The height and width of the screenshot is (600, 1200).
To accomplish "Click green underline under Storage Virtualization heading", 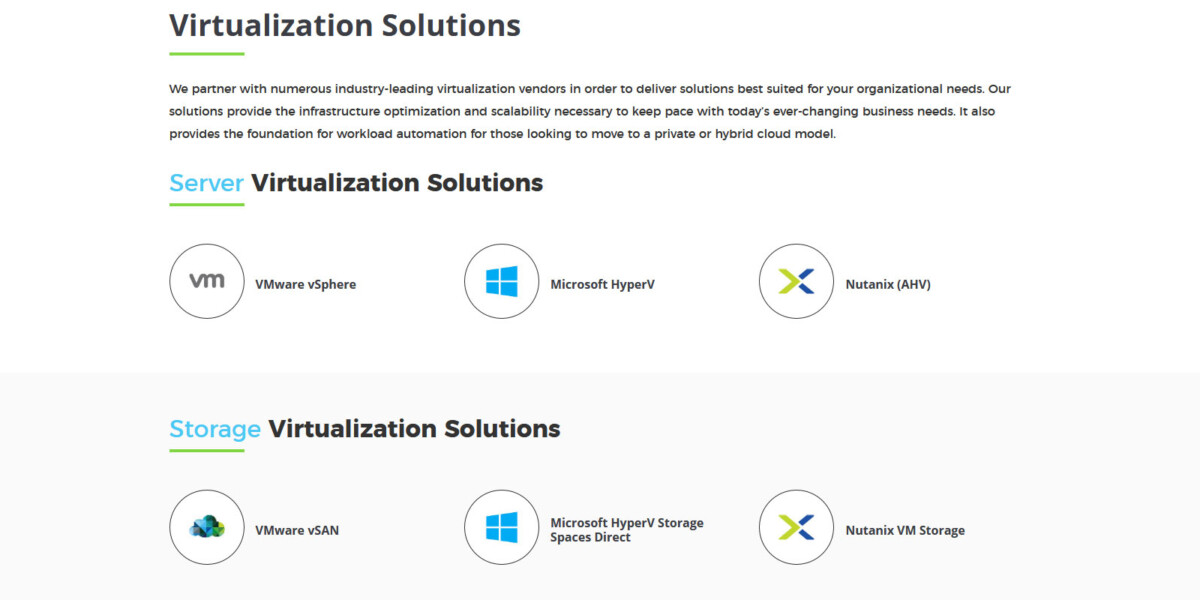I will [x=207, y=451].
